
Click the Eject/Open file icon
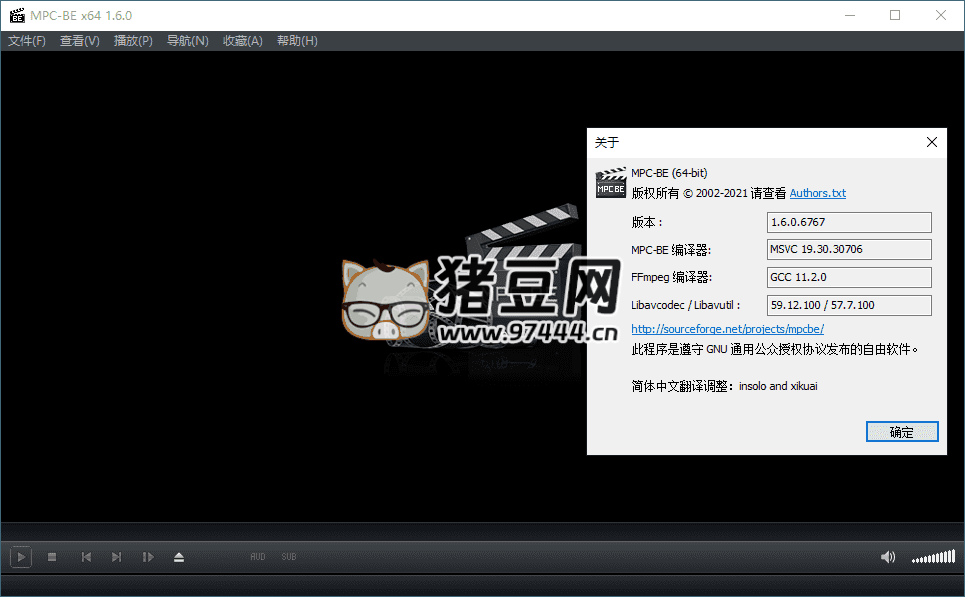click(x=179, y=557)
